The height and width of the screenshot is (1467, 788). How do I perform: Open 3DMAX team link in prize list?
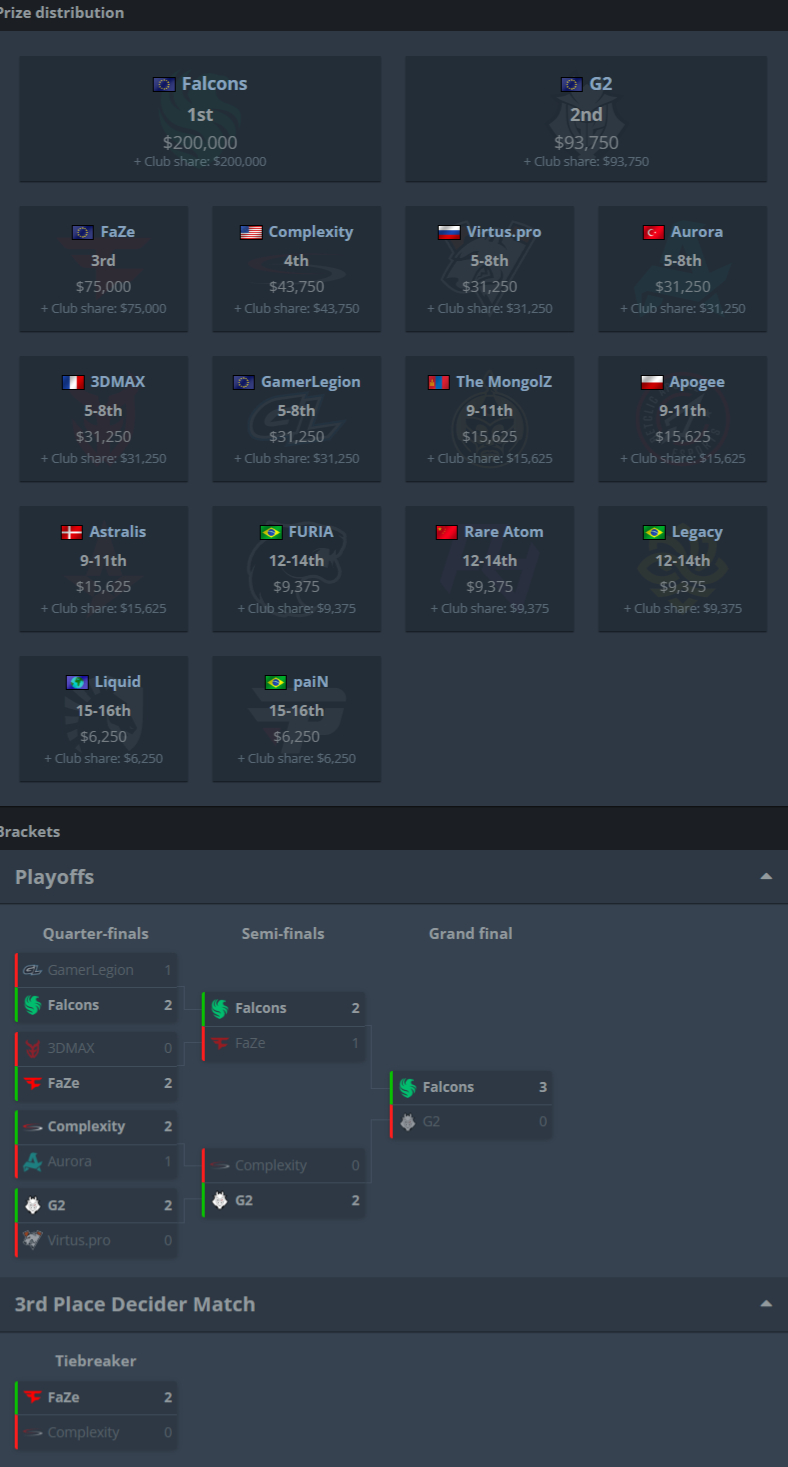click(x=118, y=382)
